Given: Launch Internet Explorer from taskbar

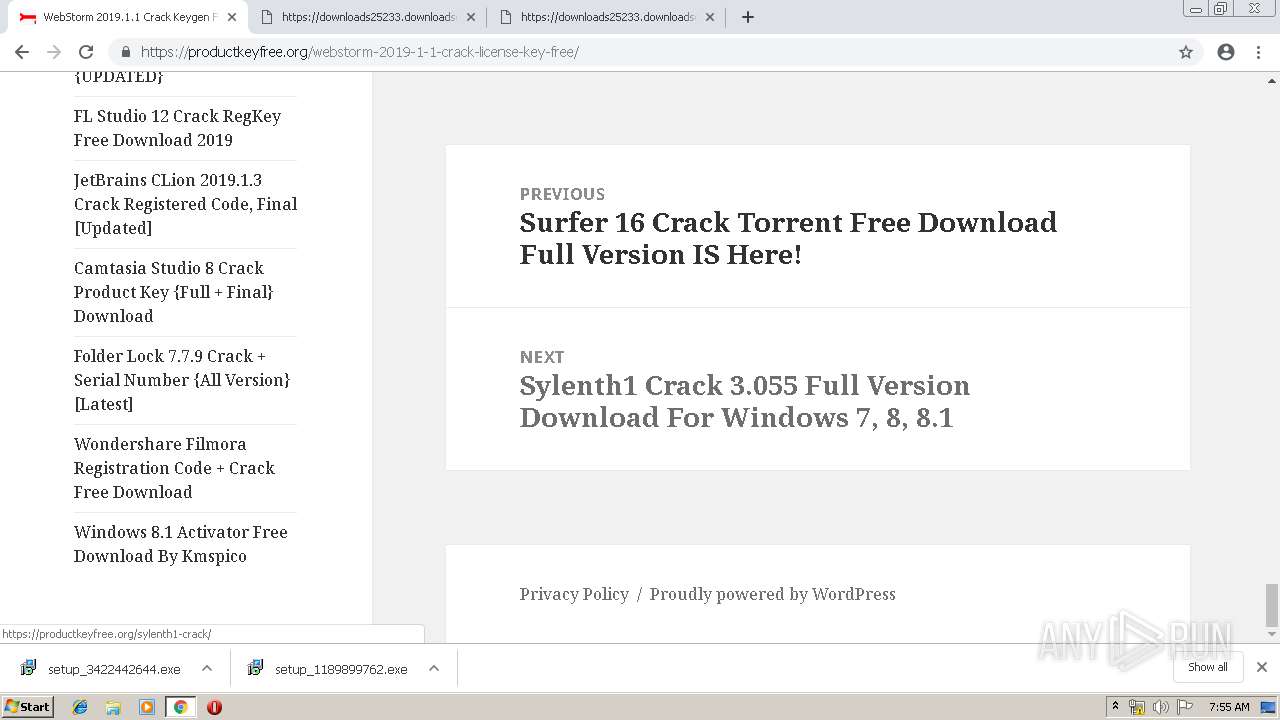Looking at the screenshot, I should pyautogui.click(x=80, y=707).
